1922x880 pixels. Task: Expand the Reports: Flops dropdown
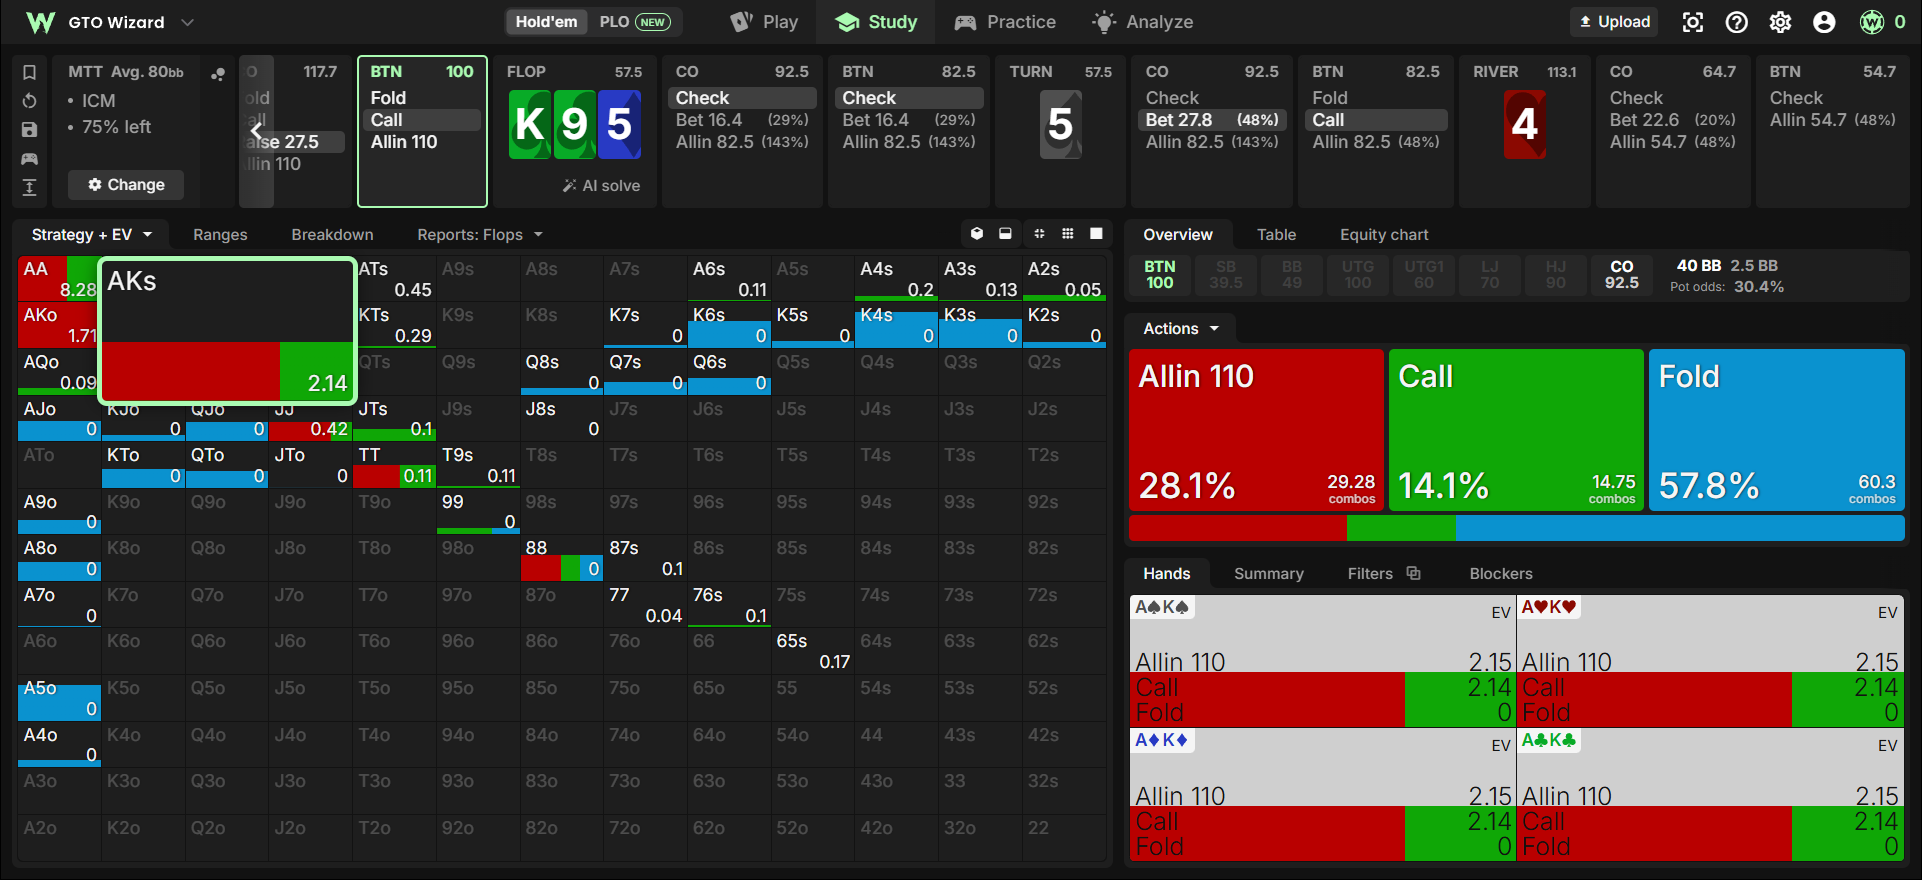[x=480, y=235]
